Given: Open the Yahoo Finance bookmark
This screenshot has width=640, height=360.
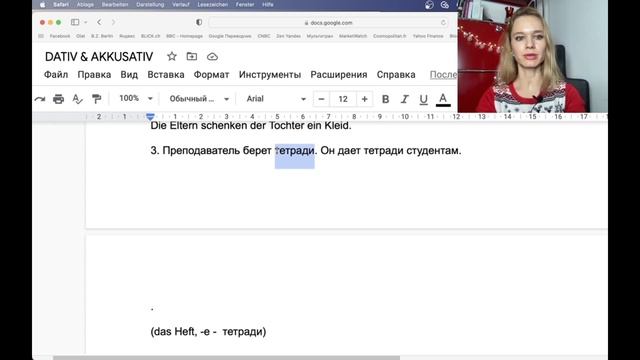Looking at the screenshot, I should click(428, 36).
